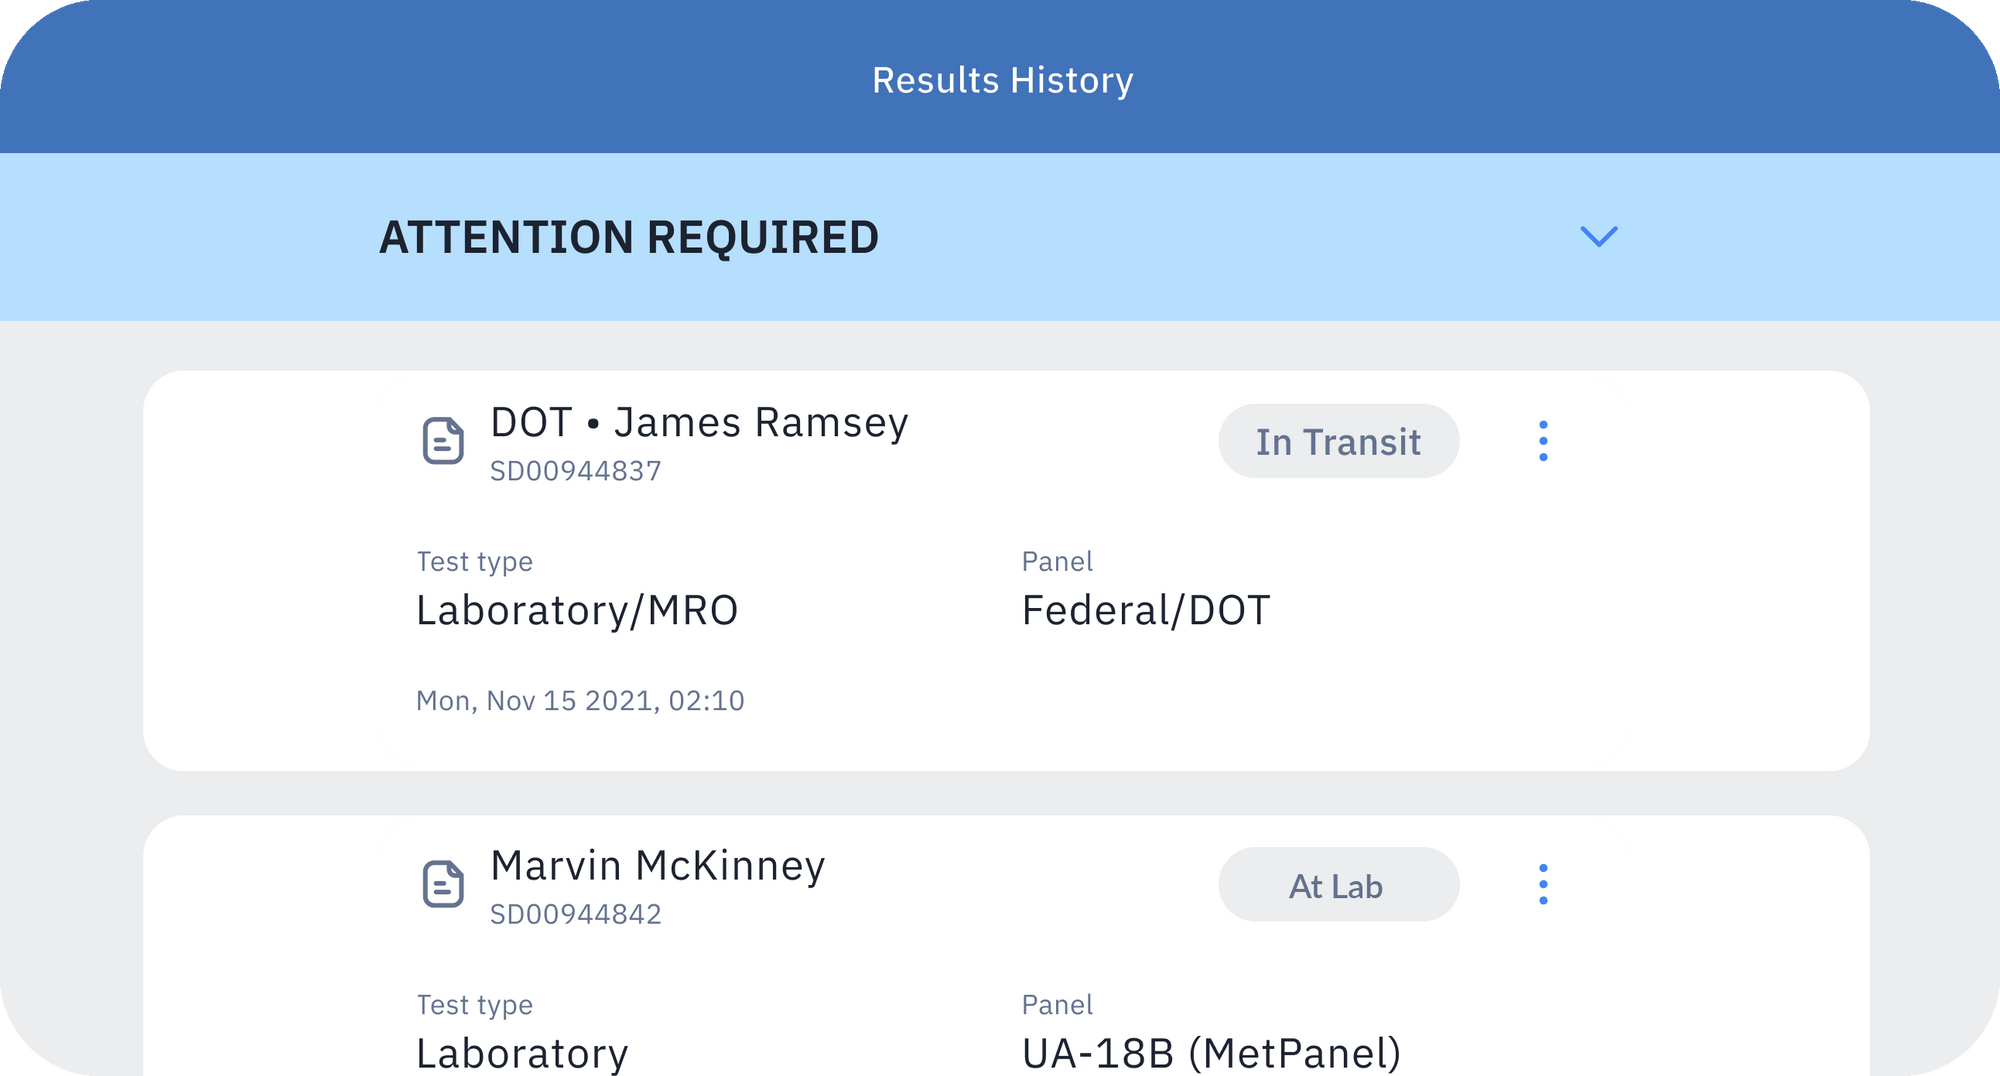Open the document icon for Marvin McKinney
This screenshot has height=1076, width=2000.
443,884
